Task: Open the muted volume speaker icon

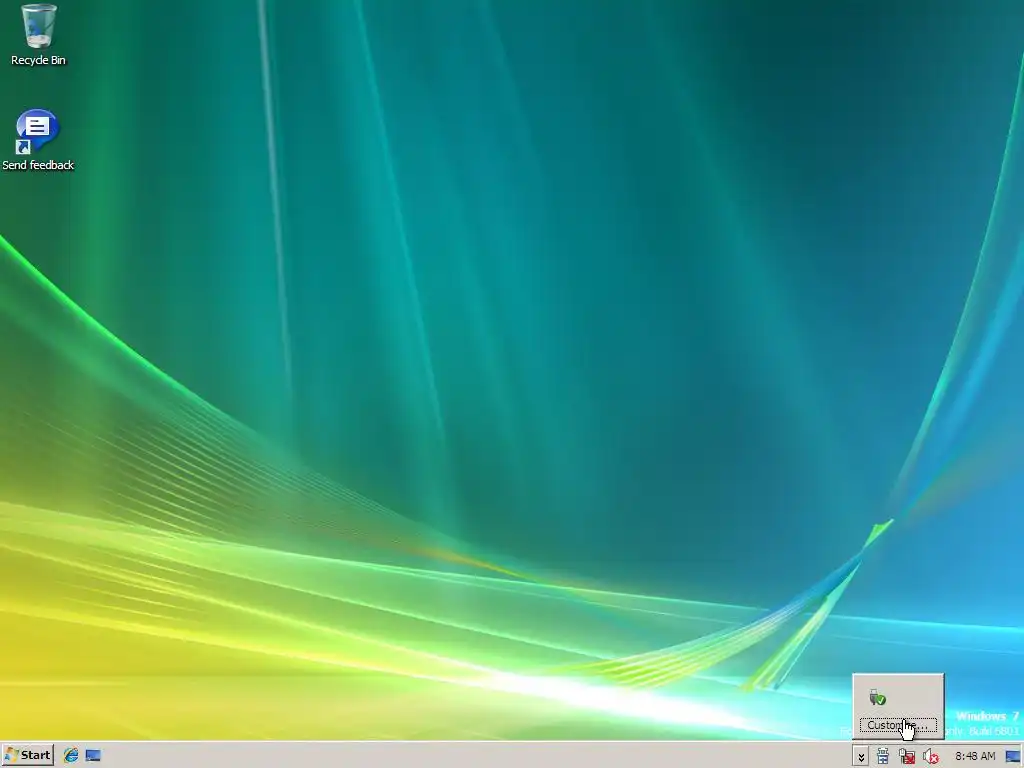Action: pyautogui.click(x=931, y=756)
